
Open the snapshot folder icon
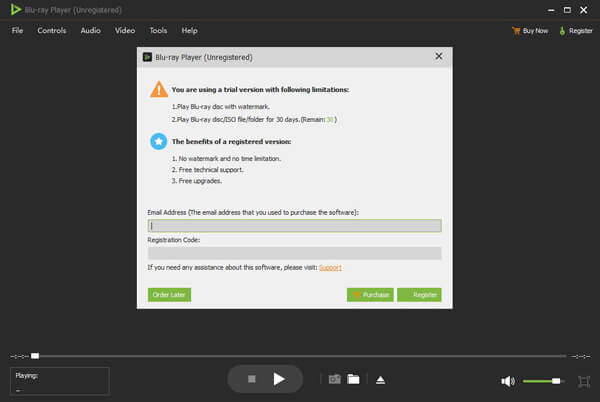click(353, 379)
